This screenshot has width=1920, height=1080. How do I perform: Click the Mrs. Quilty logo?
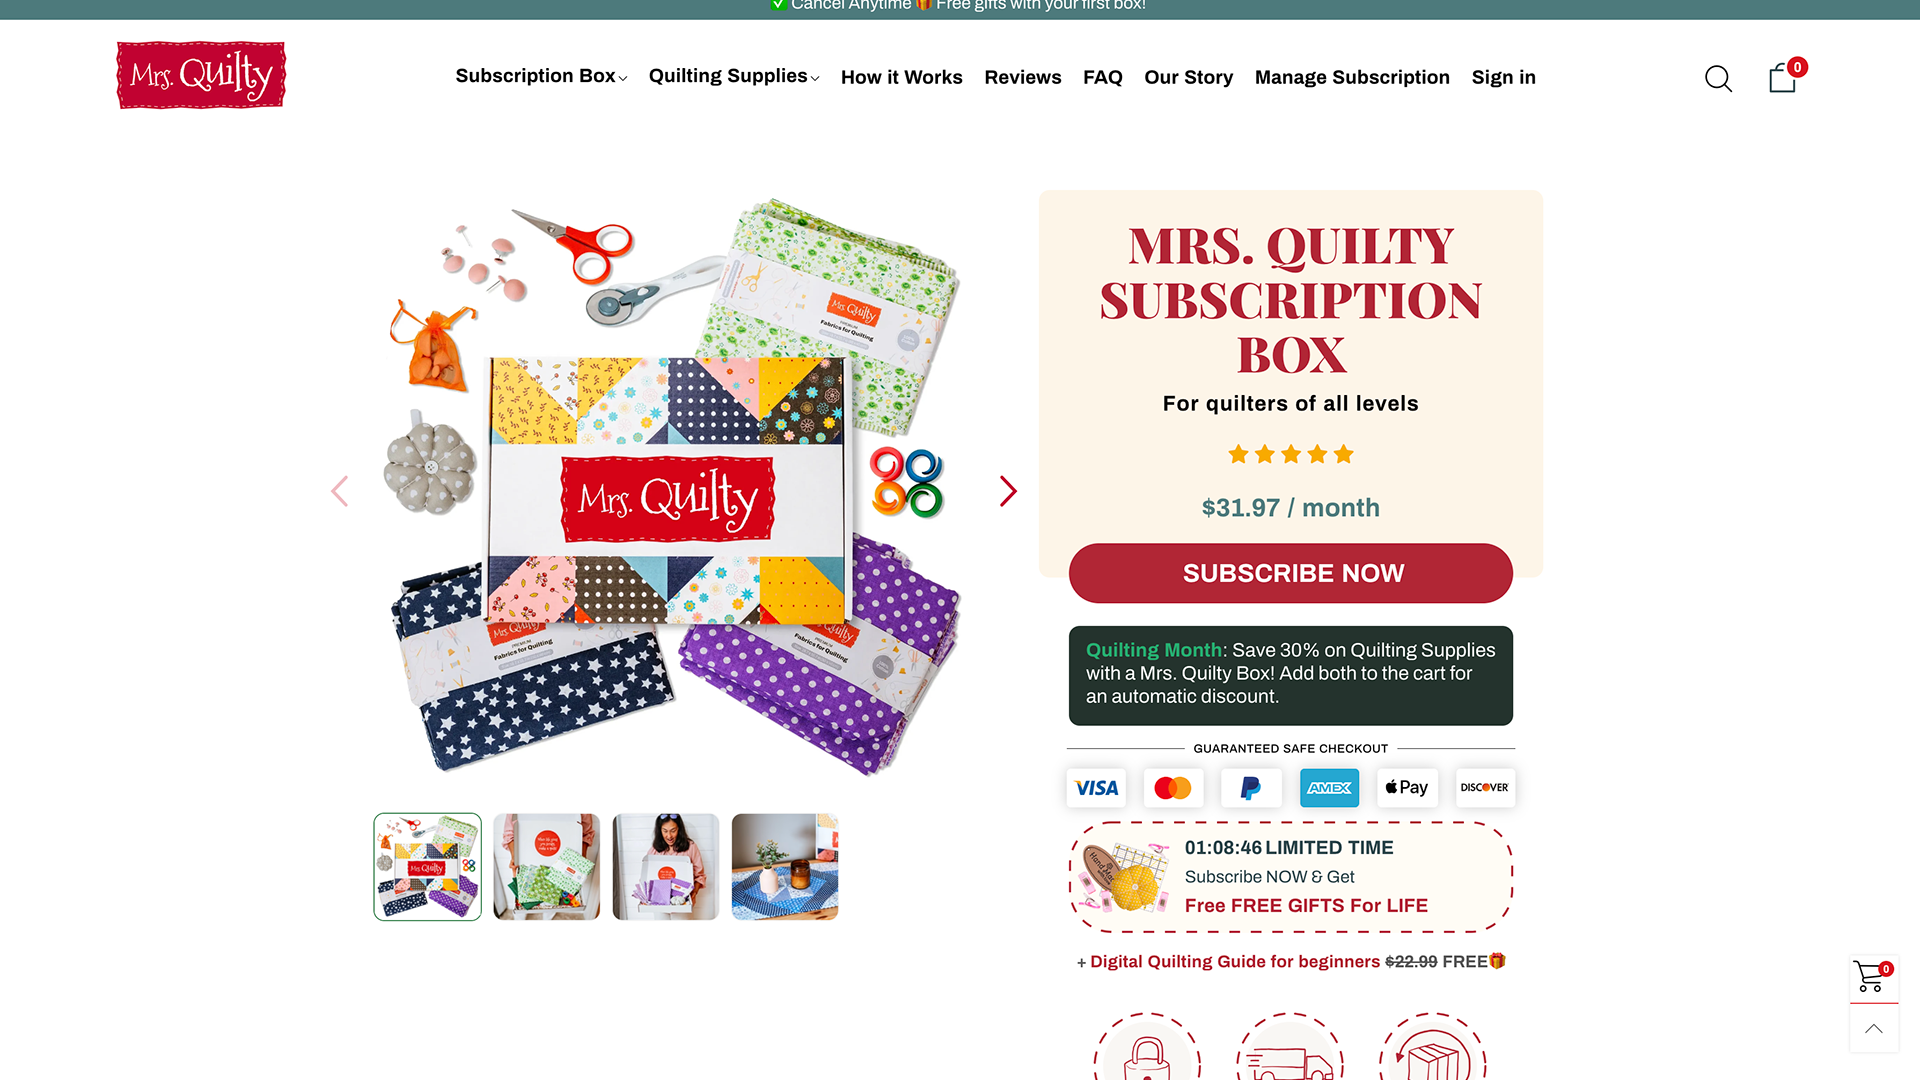(x=201, y=75)
